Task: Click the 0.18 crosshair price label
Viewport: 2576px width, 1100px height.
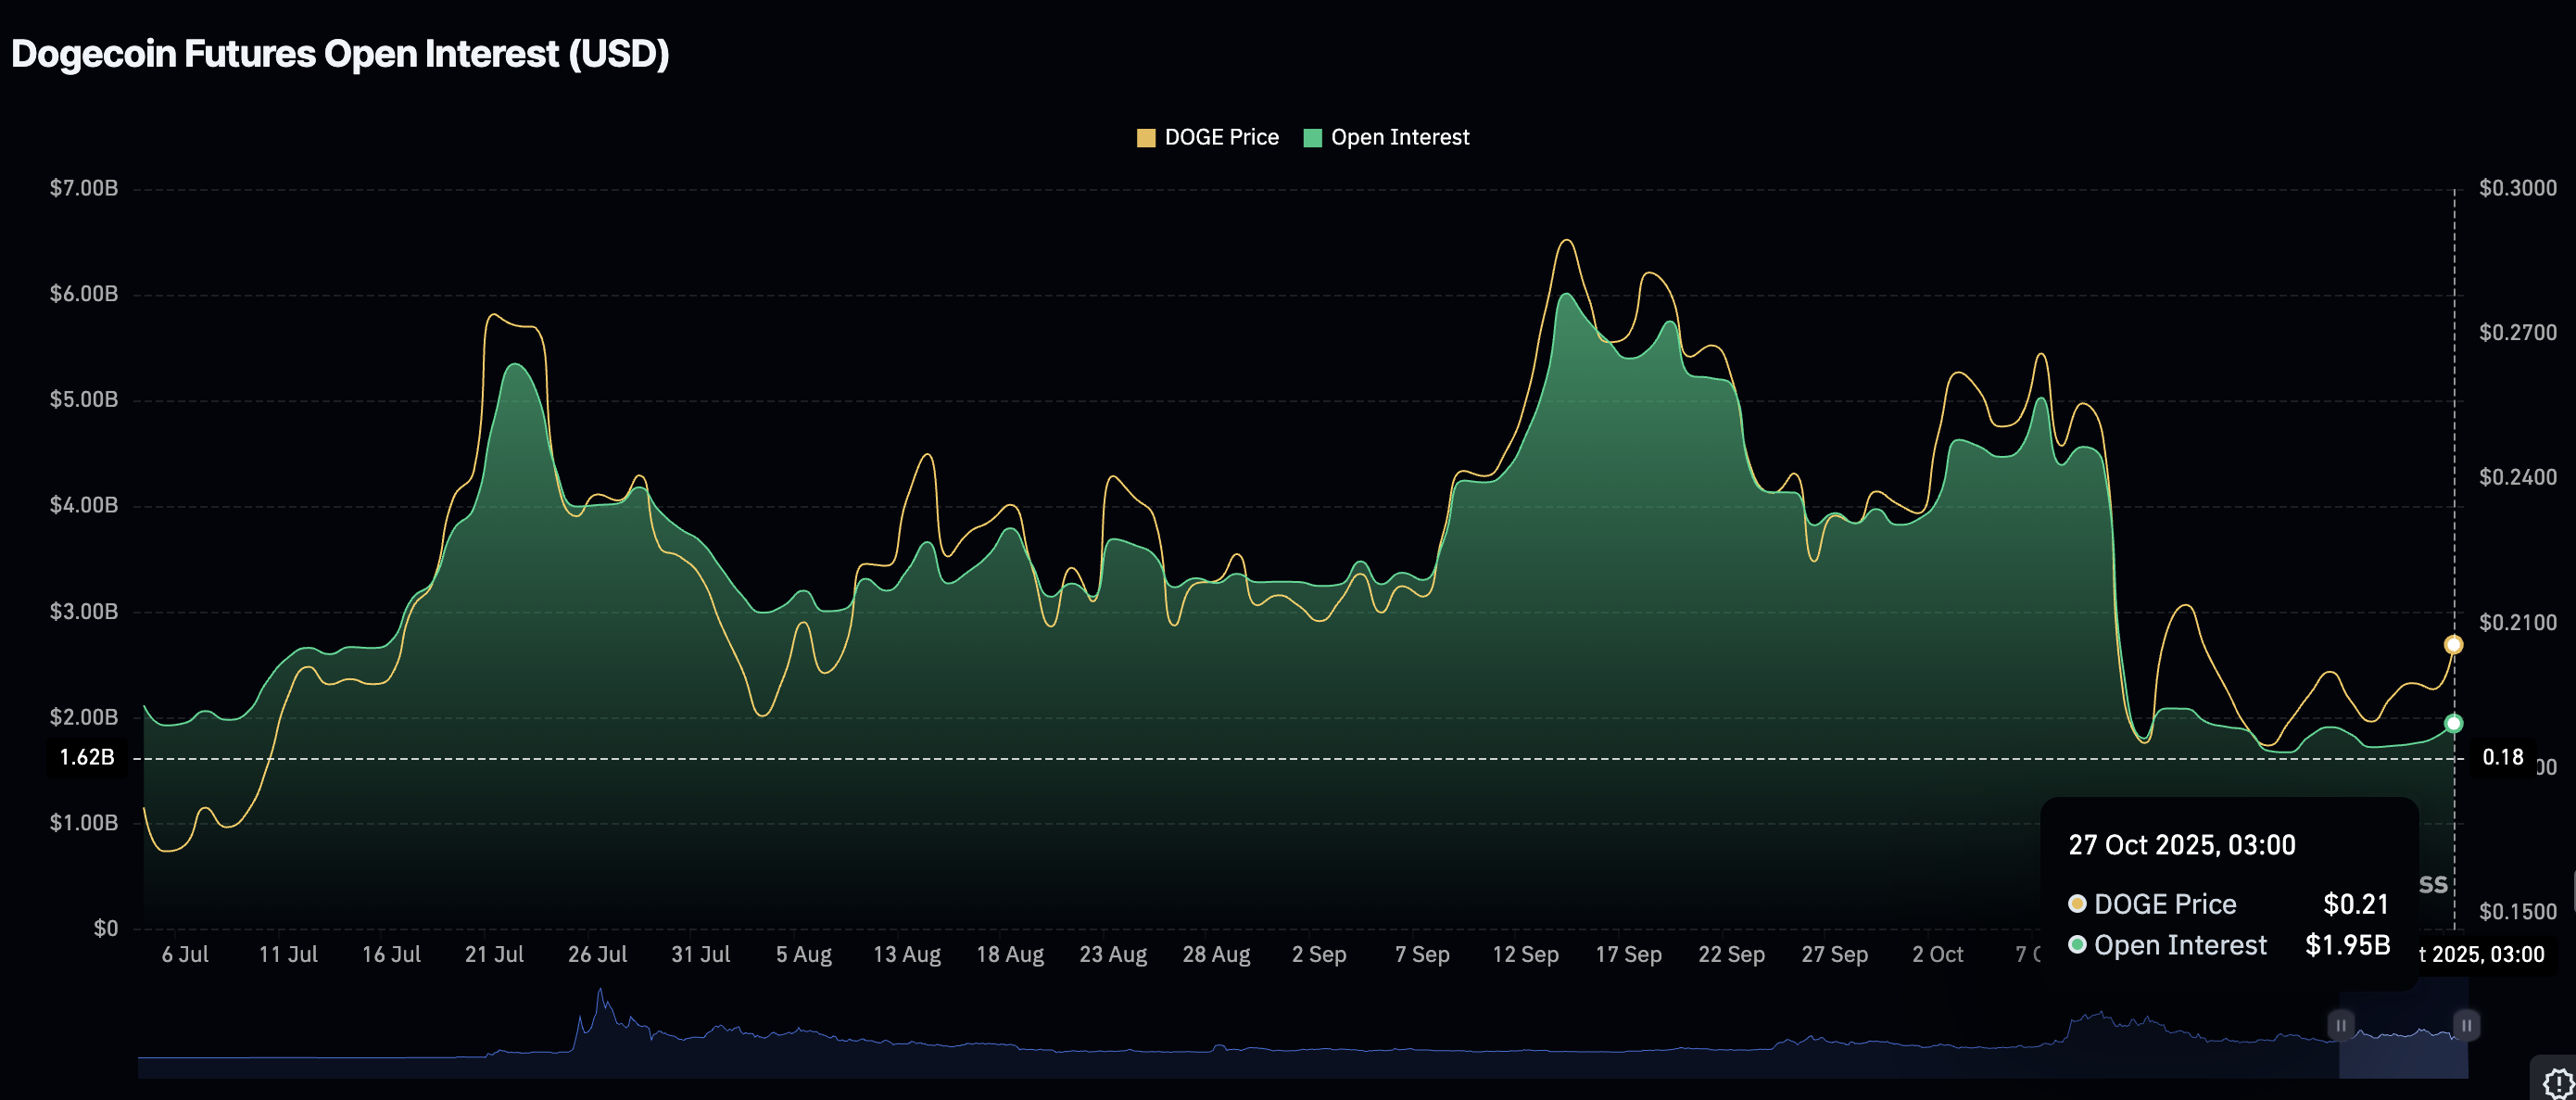Action: [x=2502, y=757]
